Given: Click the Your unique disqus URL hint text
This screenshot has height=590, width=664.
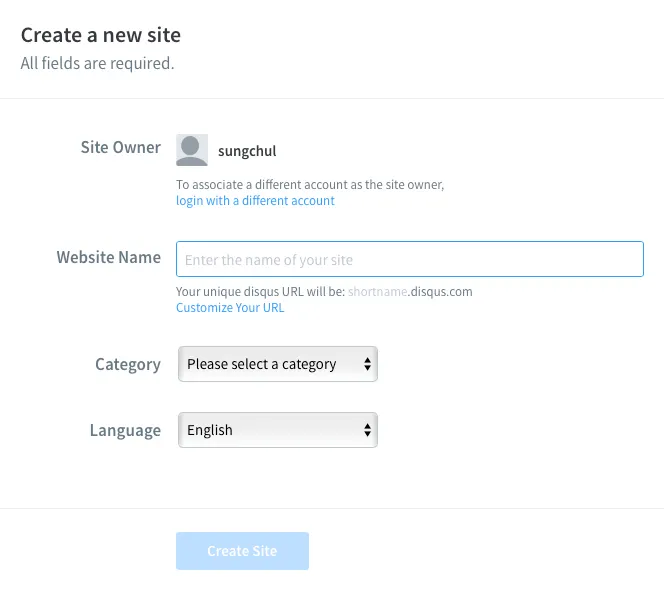Looking at the screenshot, I should click(x=260, y=292).
